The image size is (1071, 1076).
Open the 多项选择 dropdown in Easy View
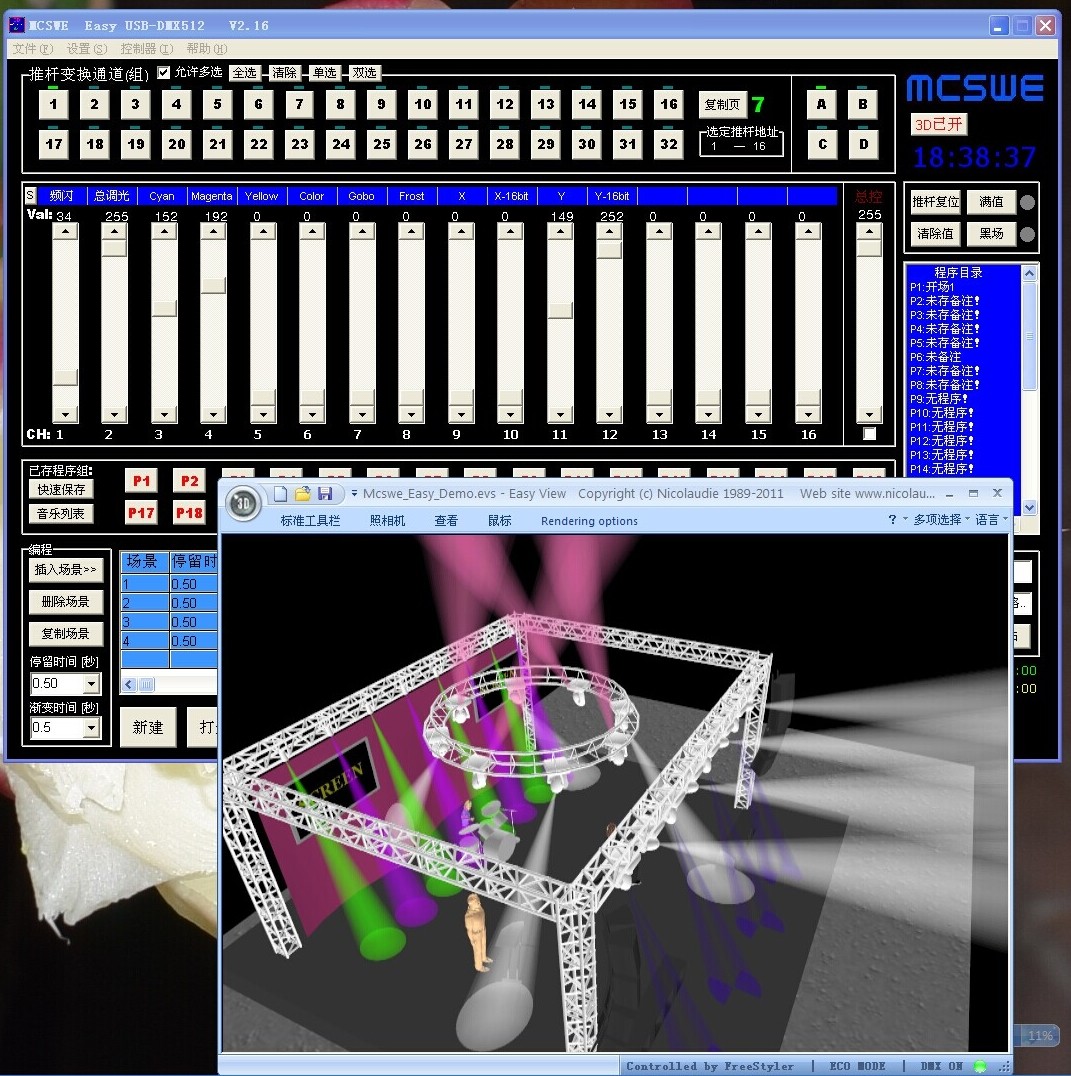point(941,520)
